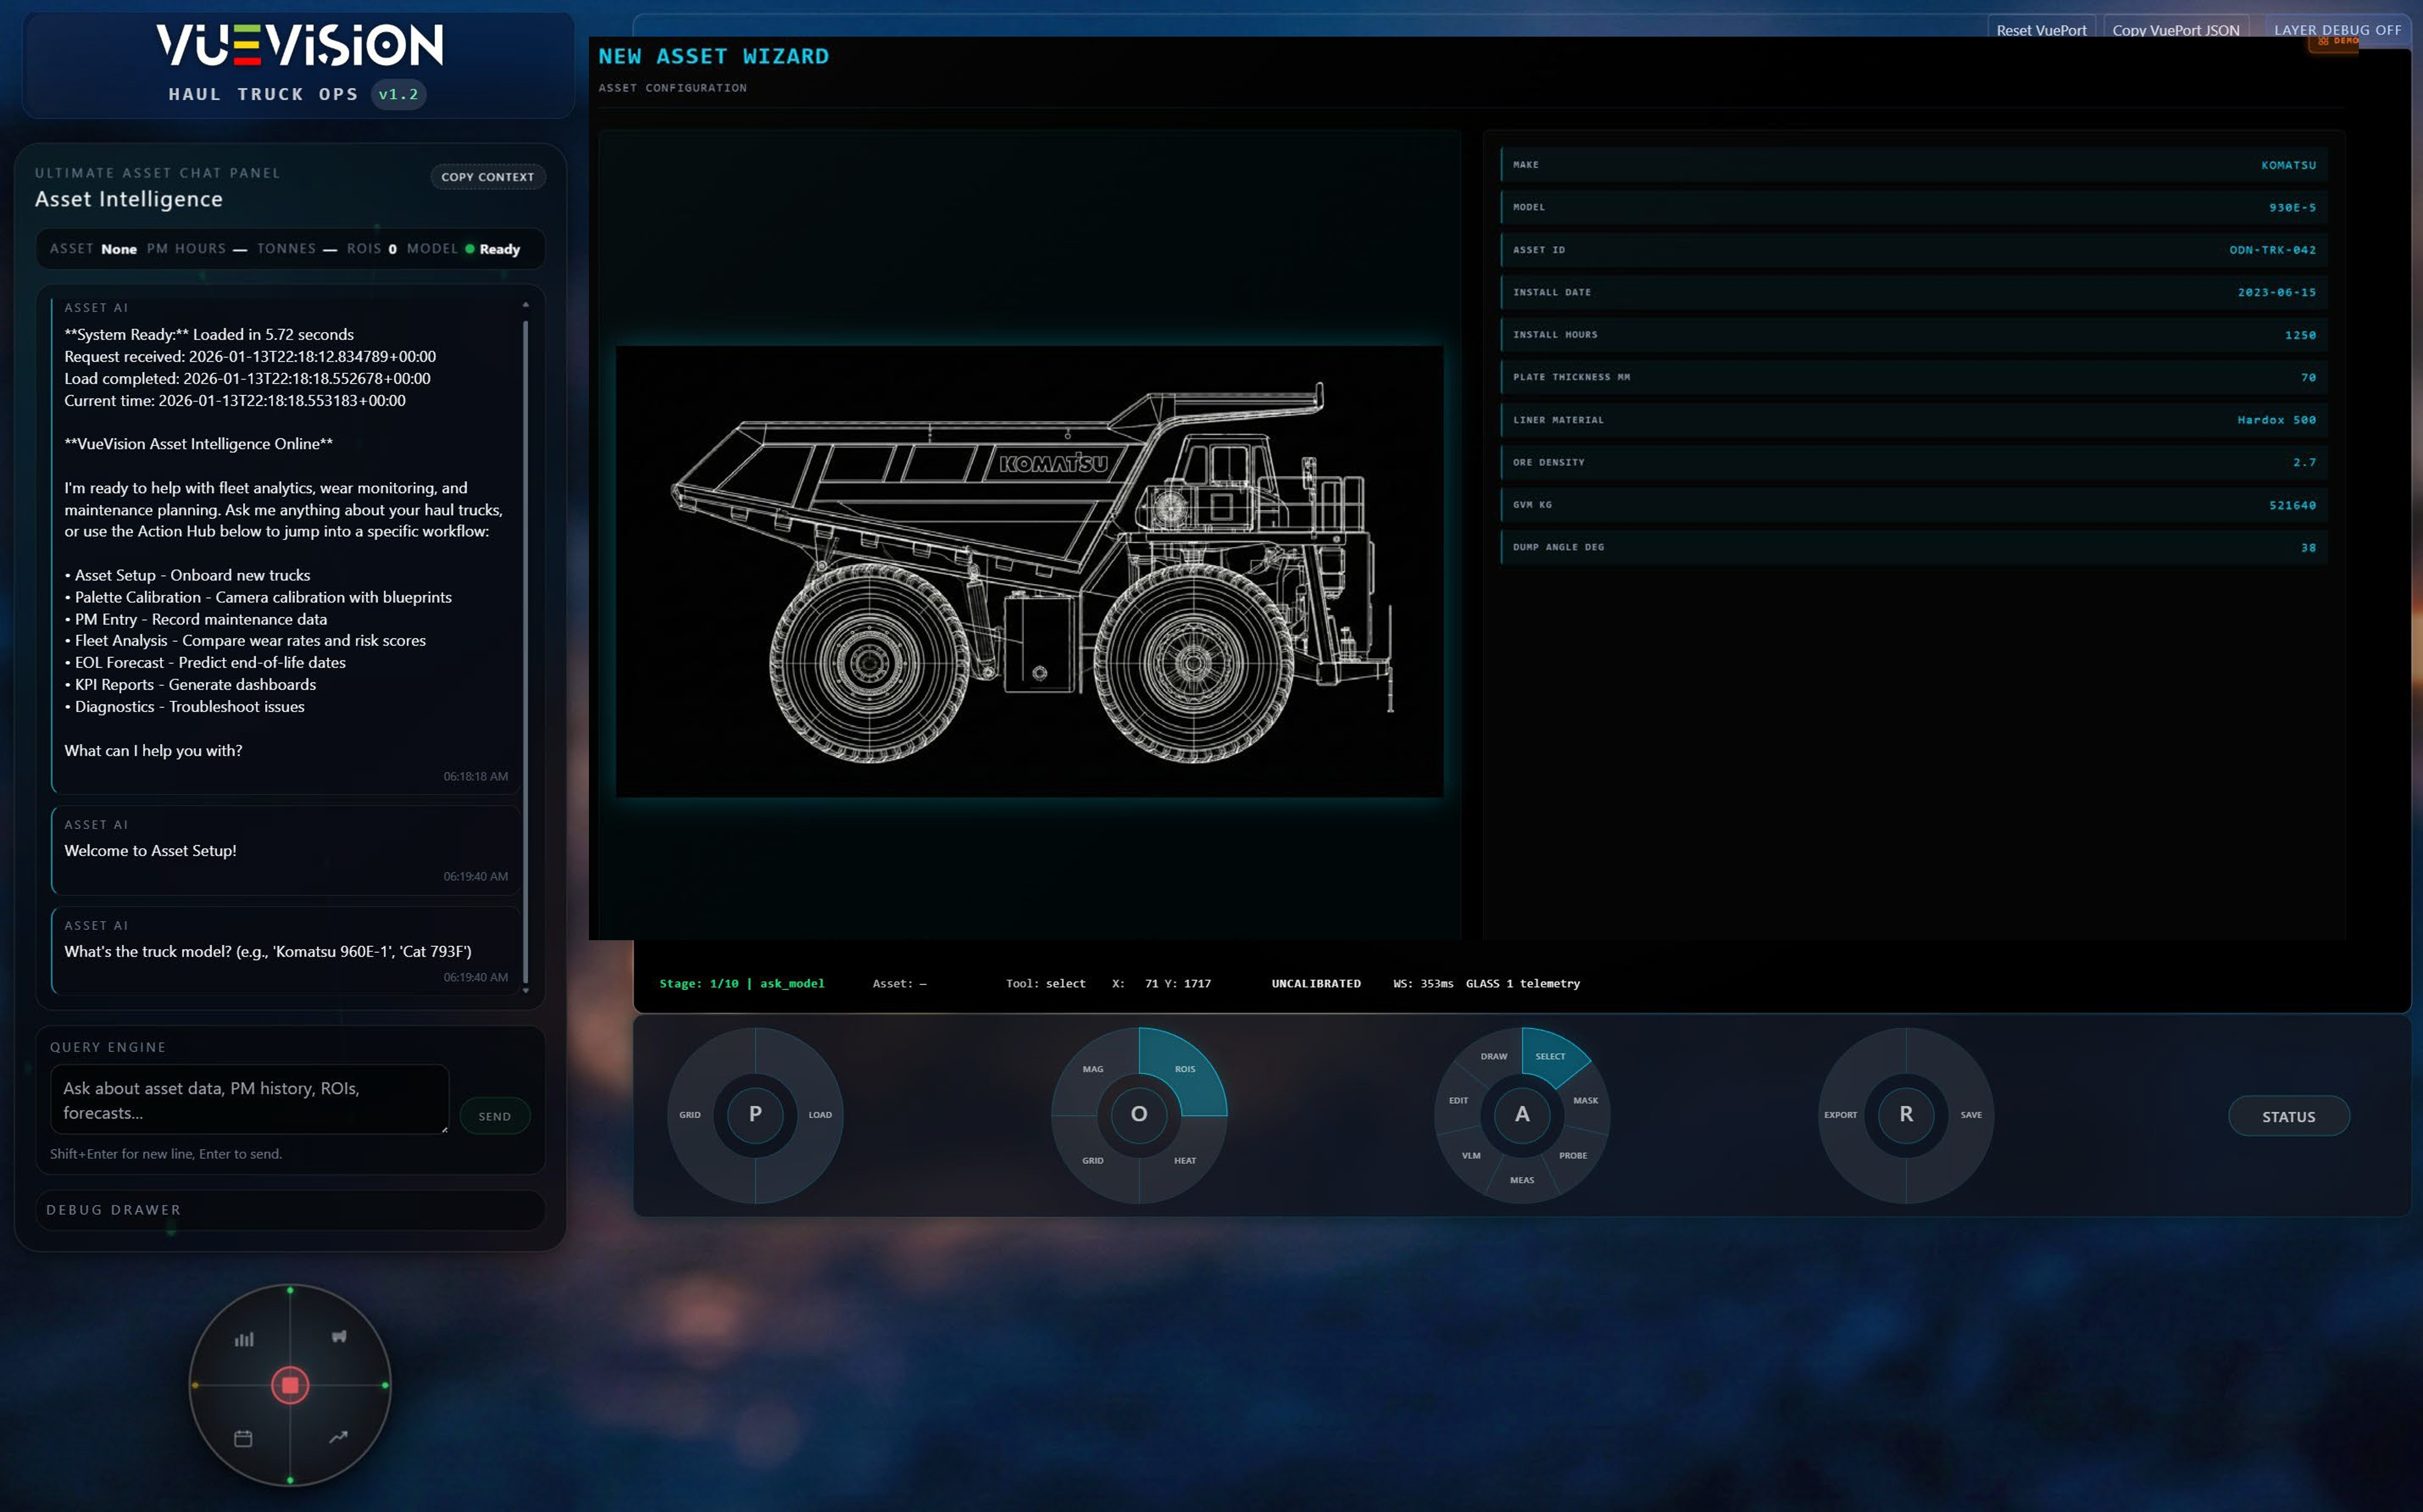Image resolution: width=2423 pixels, height=1512 pixels.
Task: Select the HEAT segment on the O wheel
Action: pos(1186,1160)
